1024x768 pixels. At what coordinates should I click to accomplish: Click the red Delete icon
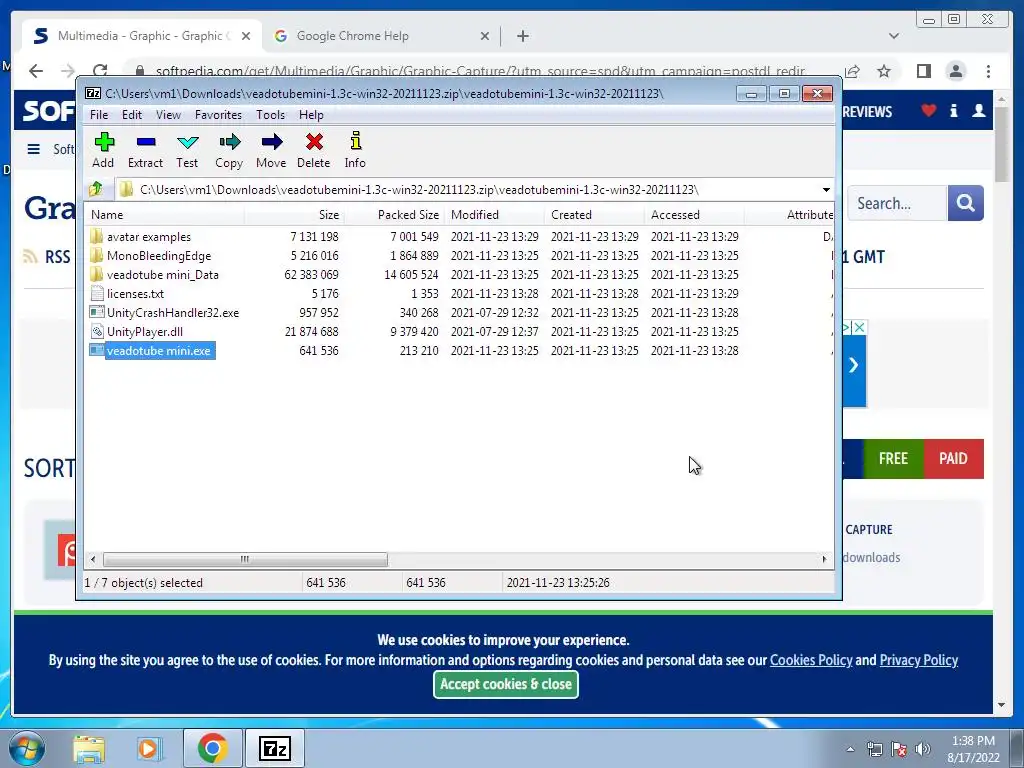coord(313,150)
